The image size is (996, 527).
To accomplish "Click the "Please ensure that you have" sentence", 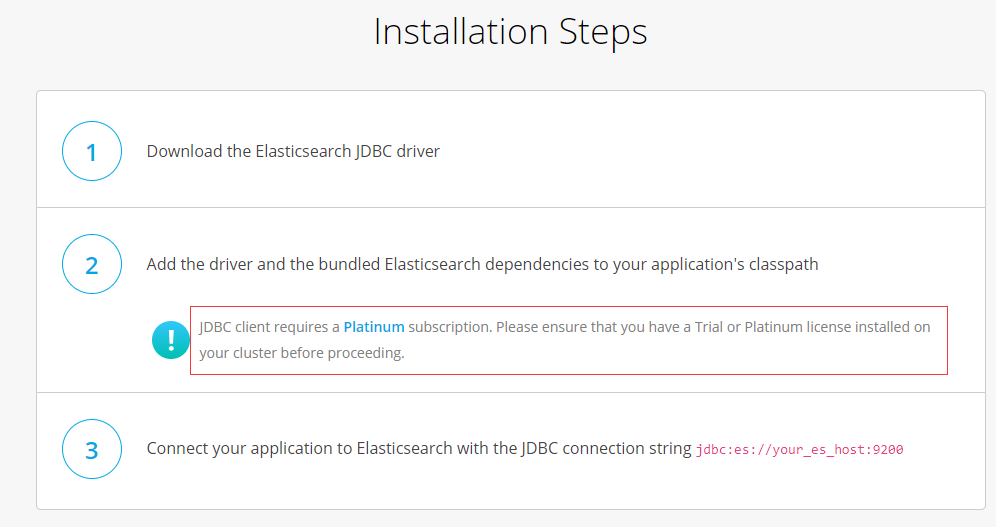I will click(x=590, y=327).
